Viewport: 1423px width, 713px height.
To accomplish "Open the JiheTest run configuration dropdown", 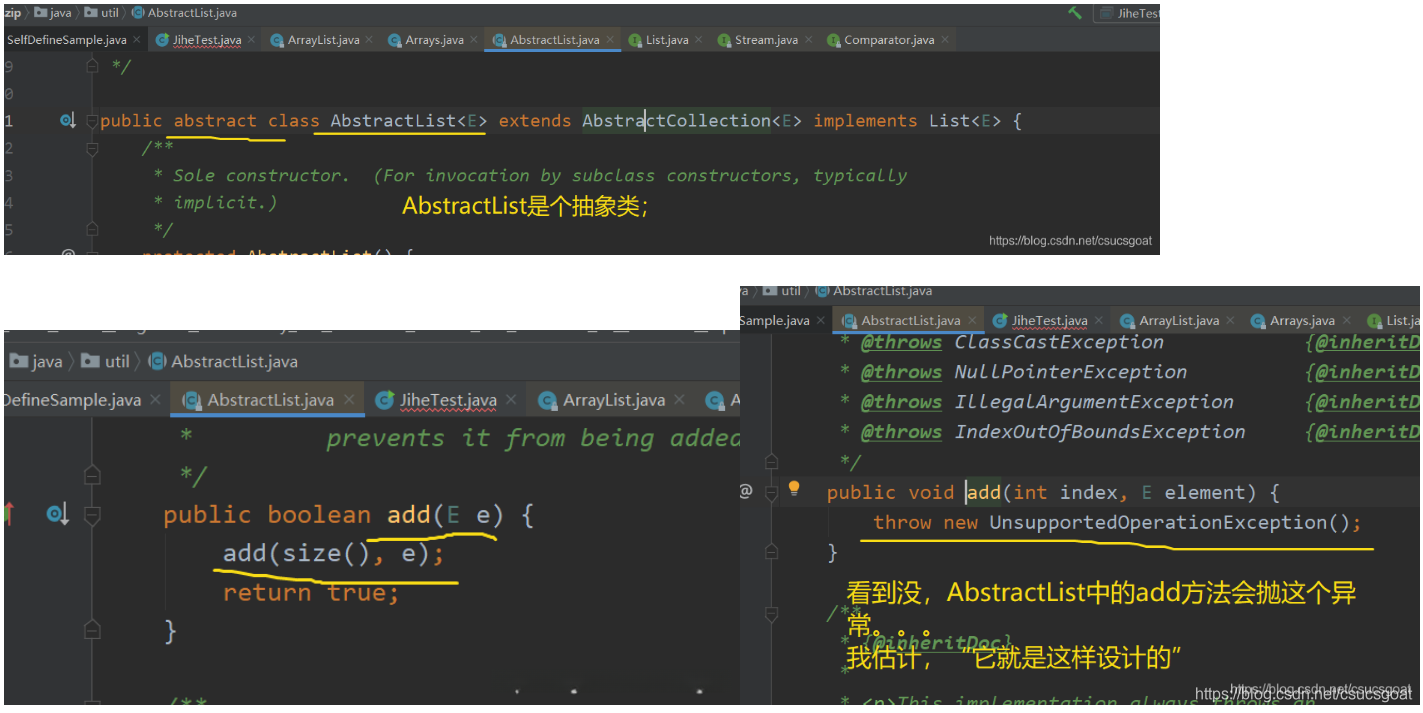I will pyautogui.click(x=1128, y=13).
